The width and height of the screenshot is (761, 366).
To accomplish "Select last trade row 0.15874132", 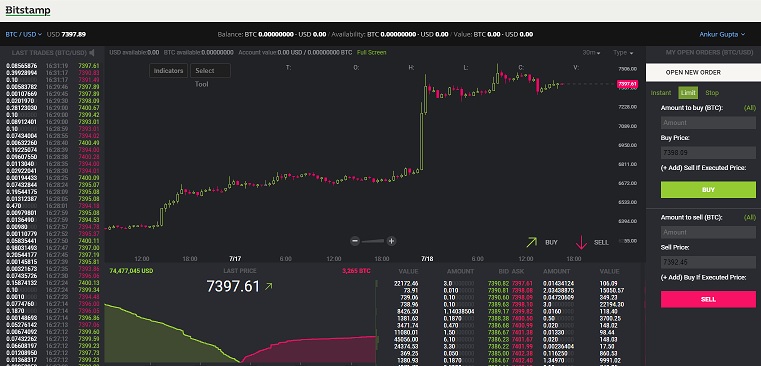I will click(52, 283).
